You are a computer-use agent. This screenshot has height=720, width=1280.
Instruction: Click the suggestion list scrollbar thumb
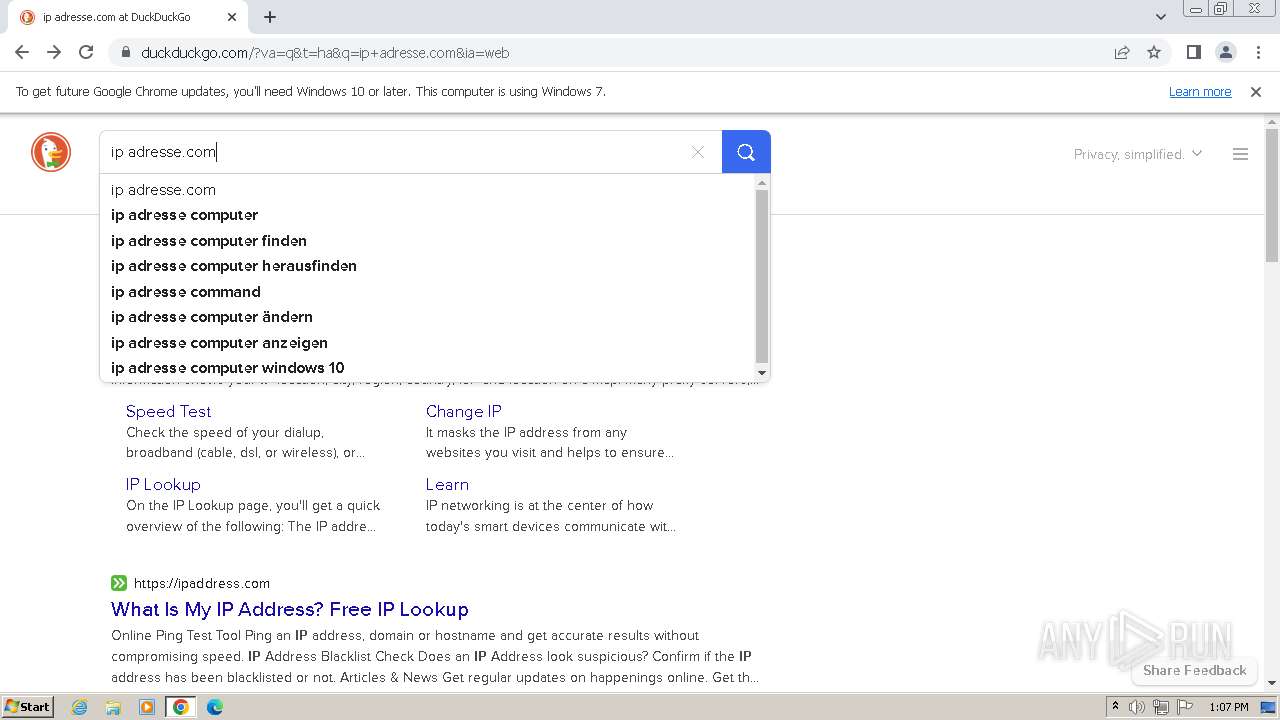pyautogui.click(x=762, y=276)
